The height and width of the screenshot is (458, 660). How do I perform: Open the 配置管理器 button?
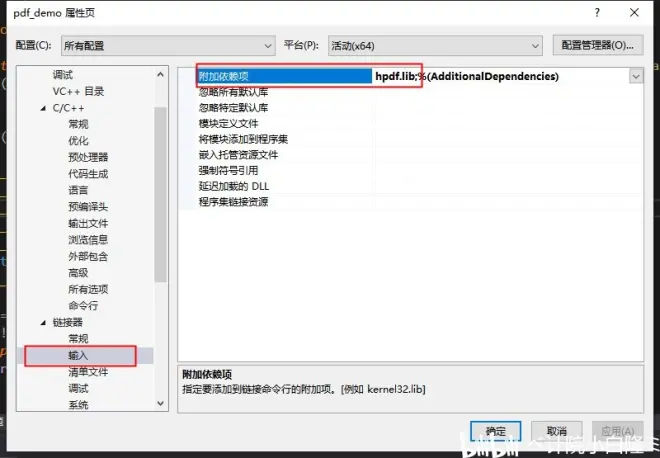(598, 45)
